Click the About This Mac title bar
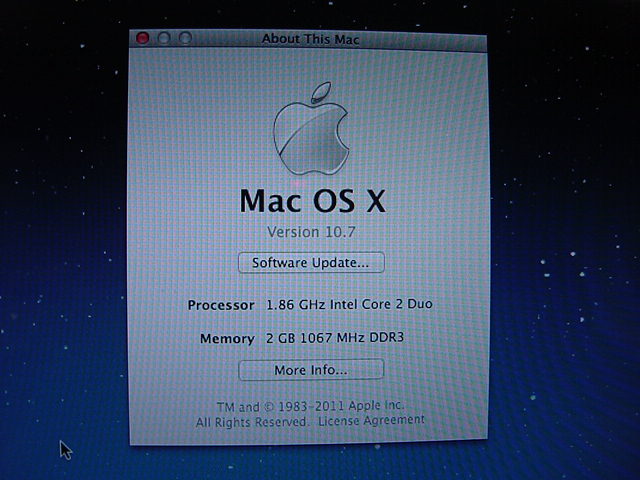 pyautogui.click(x=308, y=40)
